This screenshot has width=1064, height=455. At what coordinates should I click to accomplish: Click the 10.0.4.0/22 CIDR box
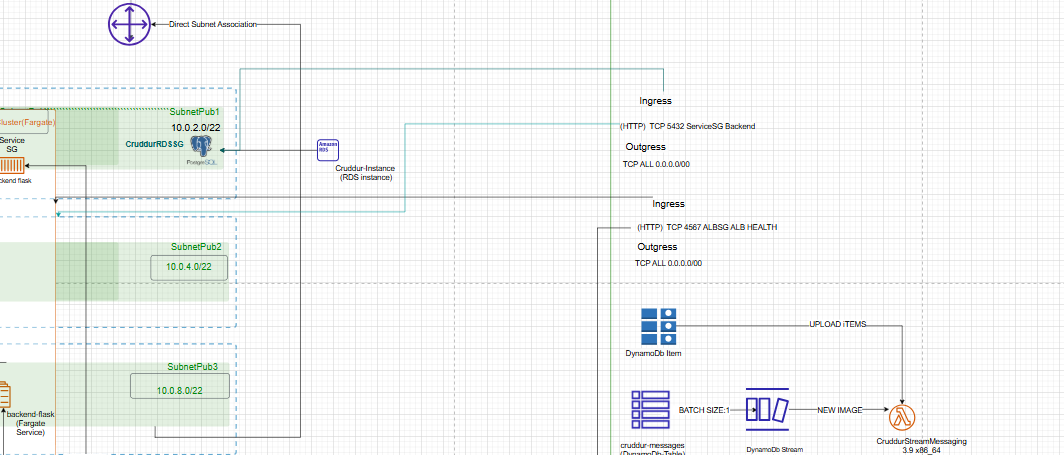point(189,267)
